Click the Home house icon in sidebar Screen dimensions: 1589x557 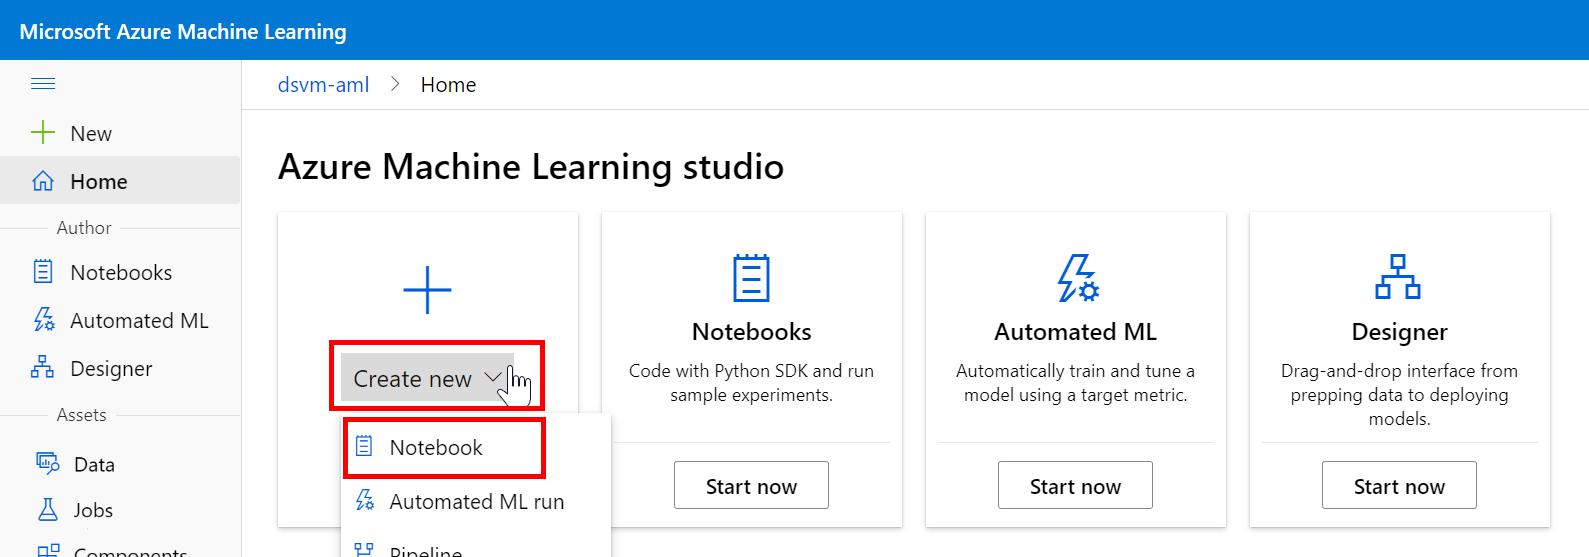coord(43,181)
